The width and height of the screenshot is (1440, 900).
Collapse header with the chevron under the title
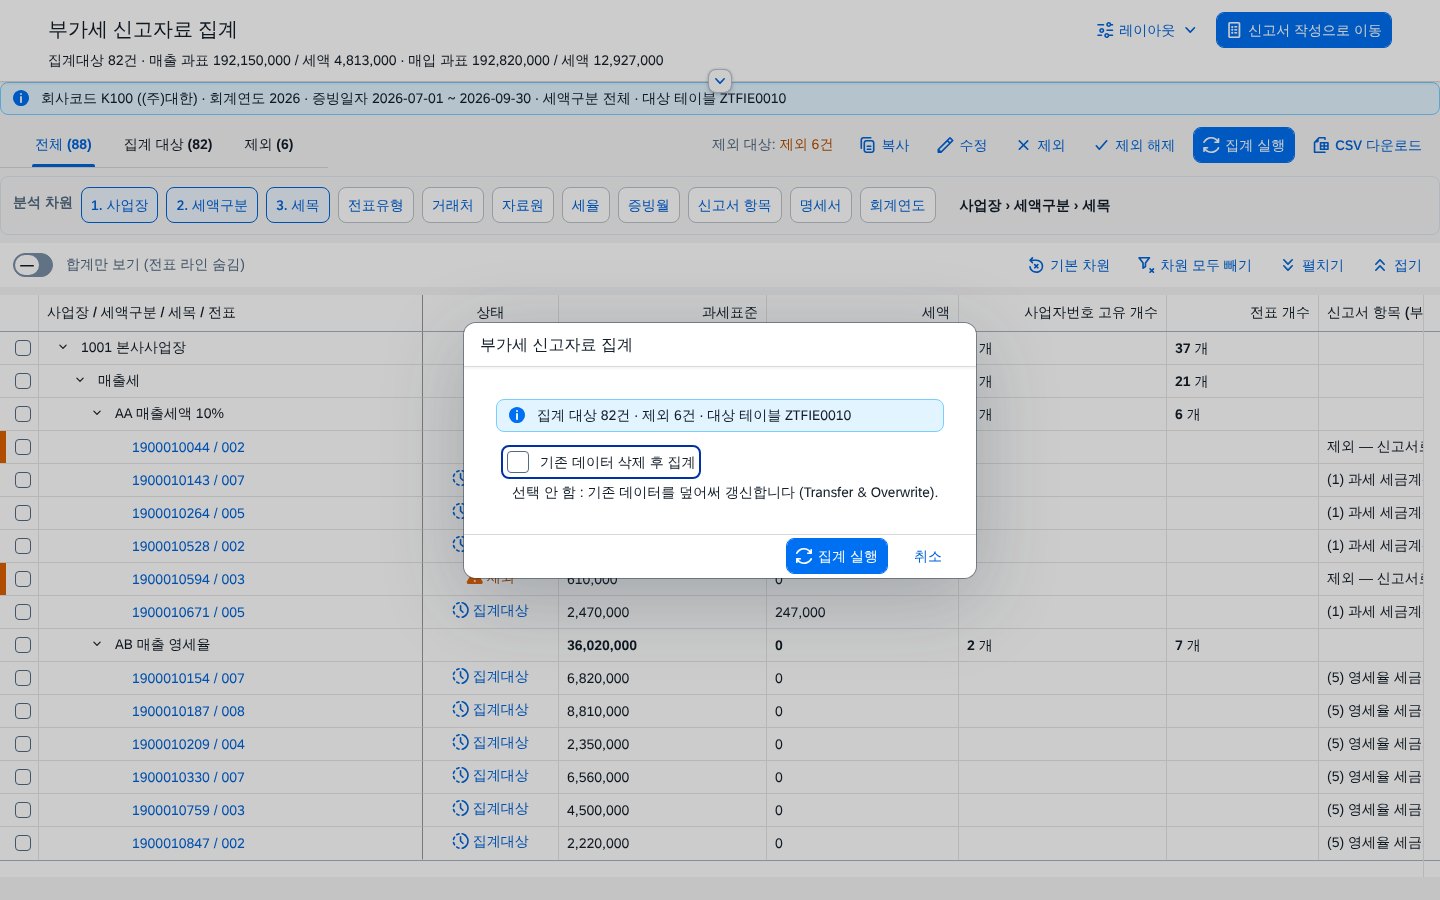coord(720,81)
